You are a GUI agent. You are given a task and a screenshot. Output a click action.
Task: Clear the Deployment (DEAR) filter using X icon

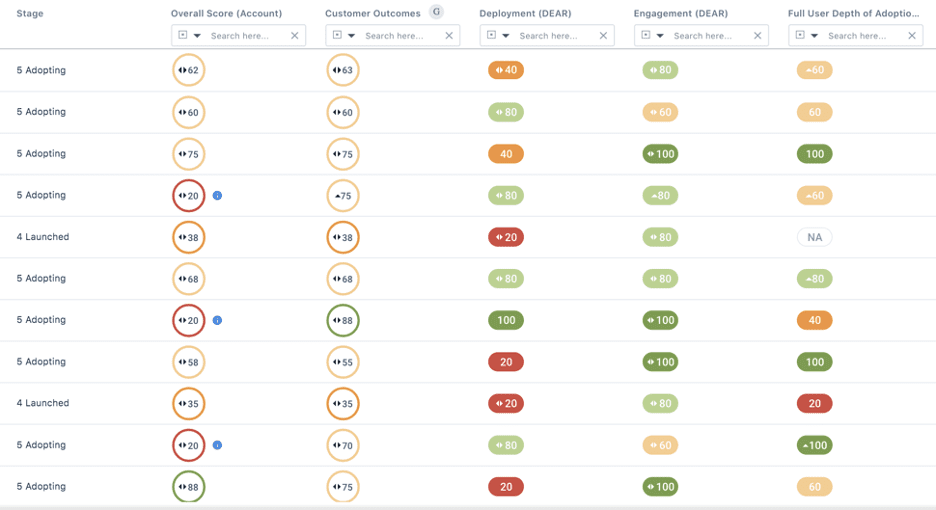pyautogui.click(x=603, y=36)
